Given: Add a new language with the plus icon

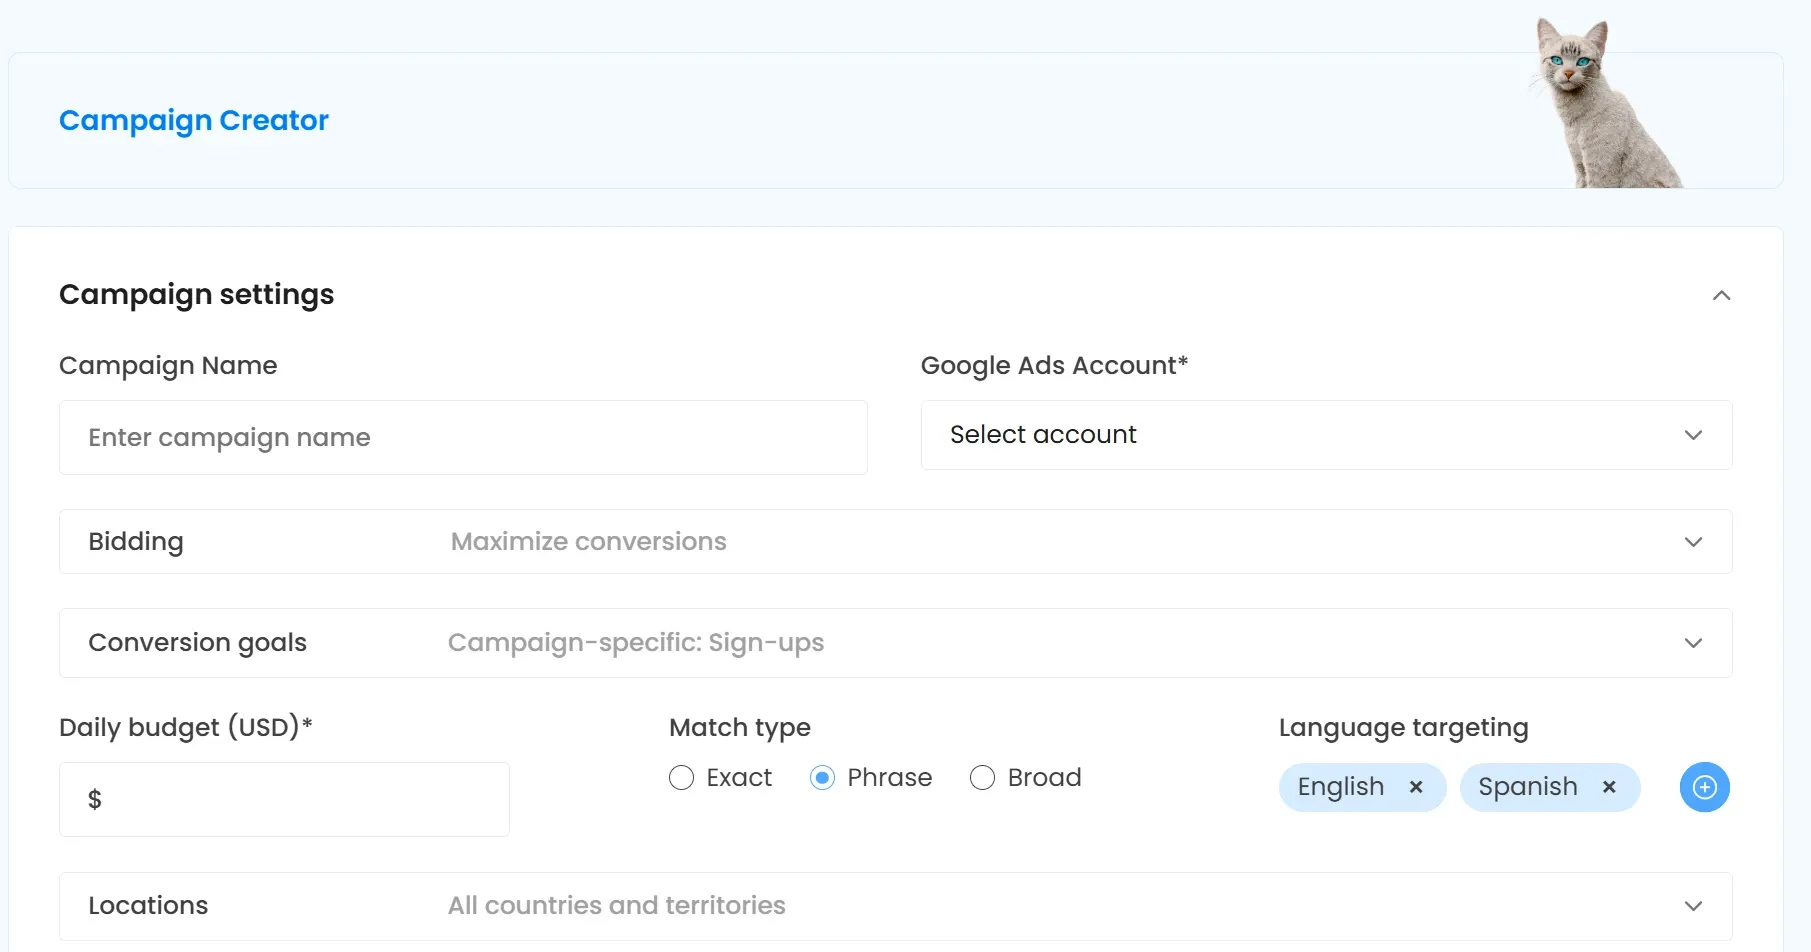Looking at the screenshot, I should pos(1704,787).
